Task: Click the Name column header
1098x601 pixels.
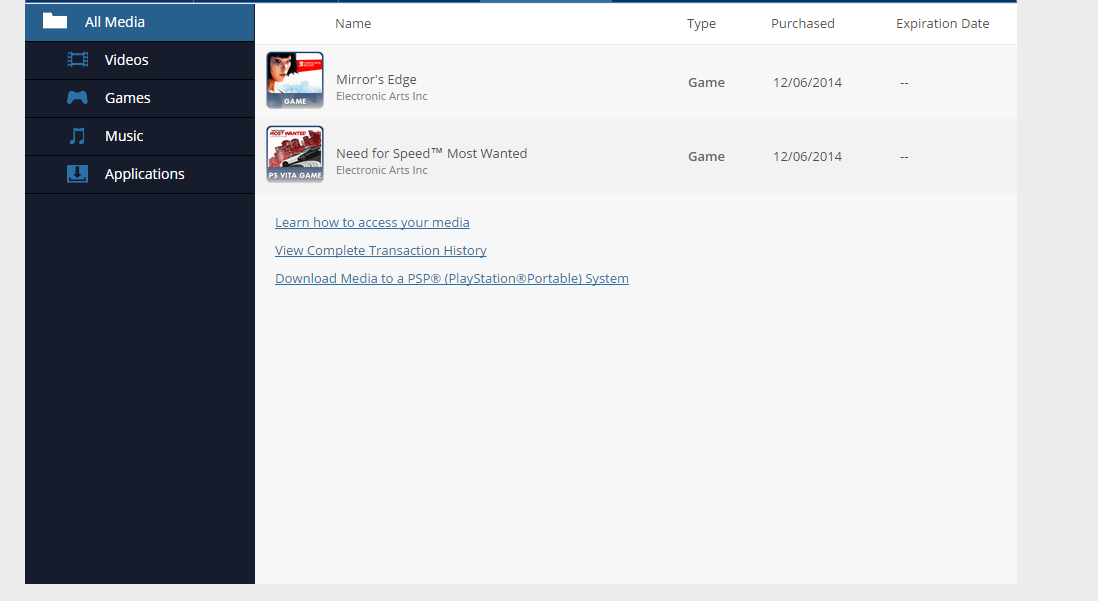Action: (x=353, y=23)
